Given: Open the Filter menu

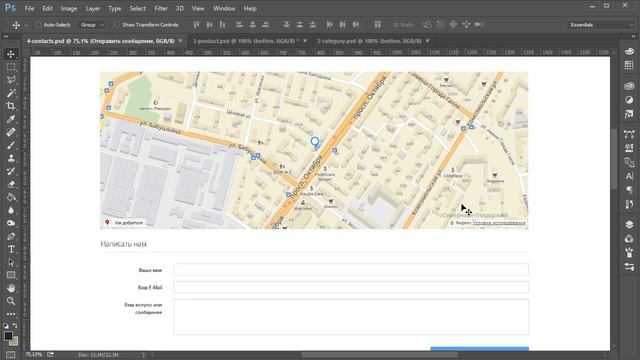Looking at the screenshot, I should coord(161,8).
